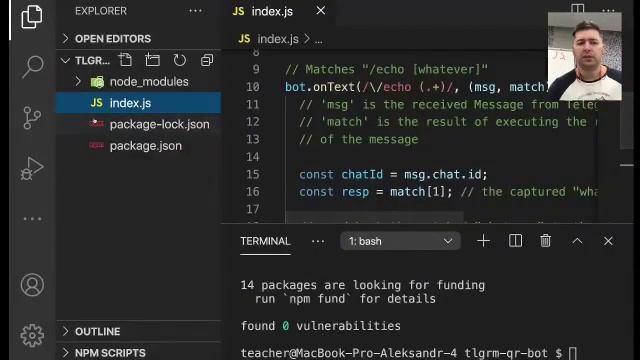640x360 pixels.
Task: Click bot.onText call on line 10
Action: 320,87
